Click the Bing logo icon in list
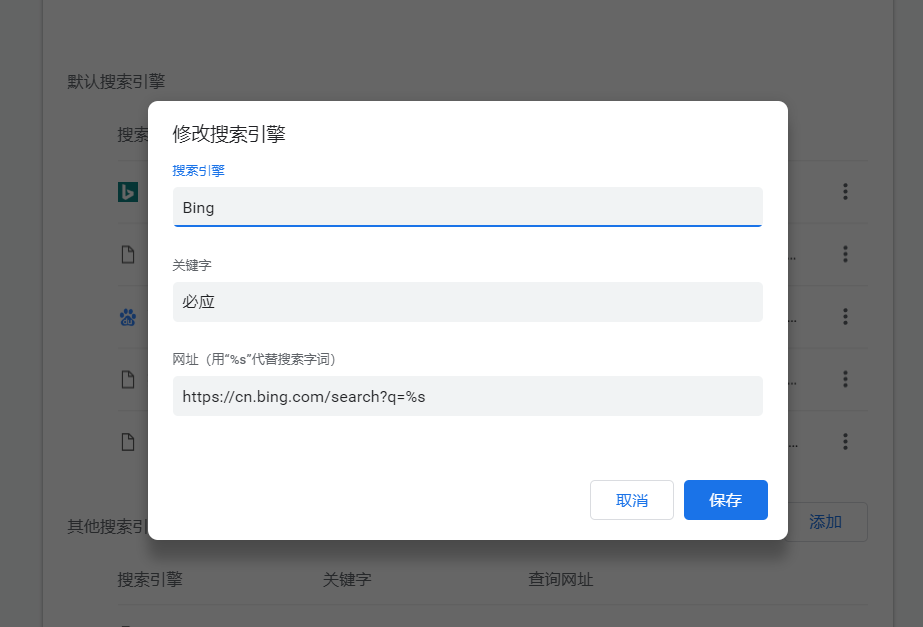 (x=128, y=192)
